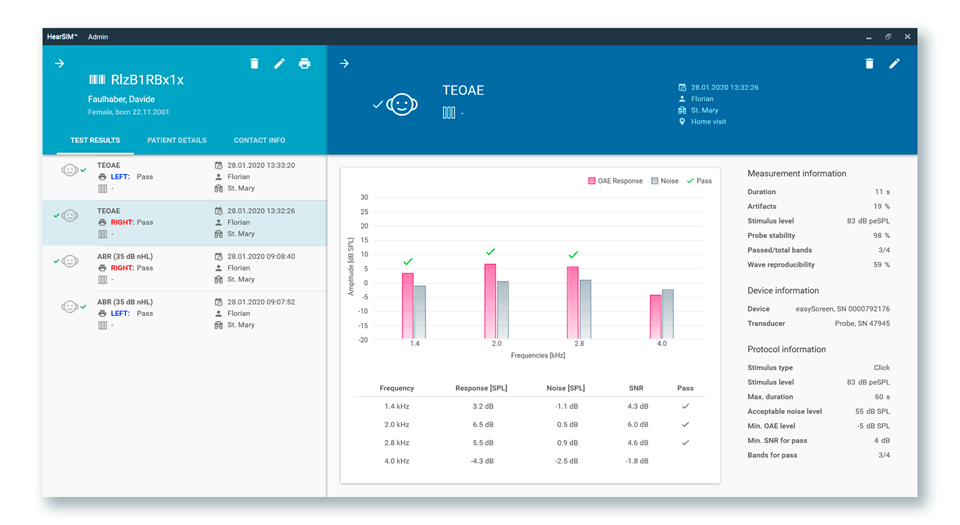The image size is (960, 525).
Task: Open the Test Results tab
Action: pos(95,140)
